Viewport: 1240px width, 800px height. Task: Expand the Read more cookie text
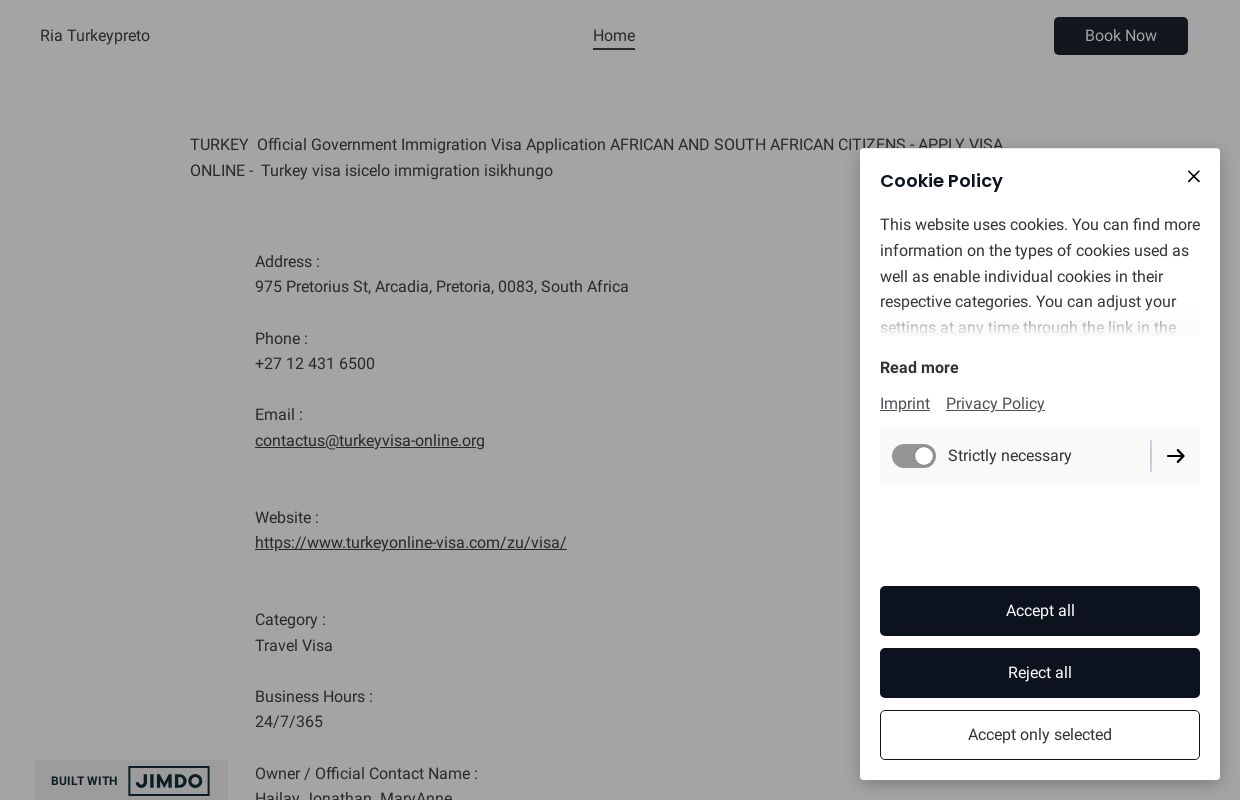pos(919,368)
